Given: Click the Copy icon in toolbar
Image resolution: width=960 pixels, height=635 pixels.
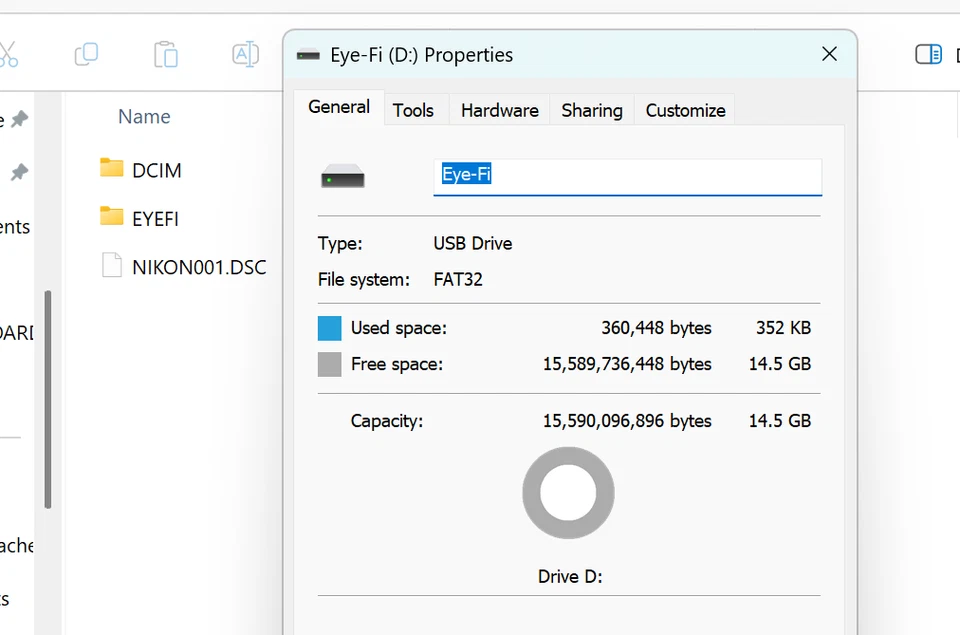Looking at the screenshot, I should (86, 54).
